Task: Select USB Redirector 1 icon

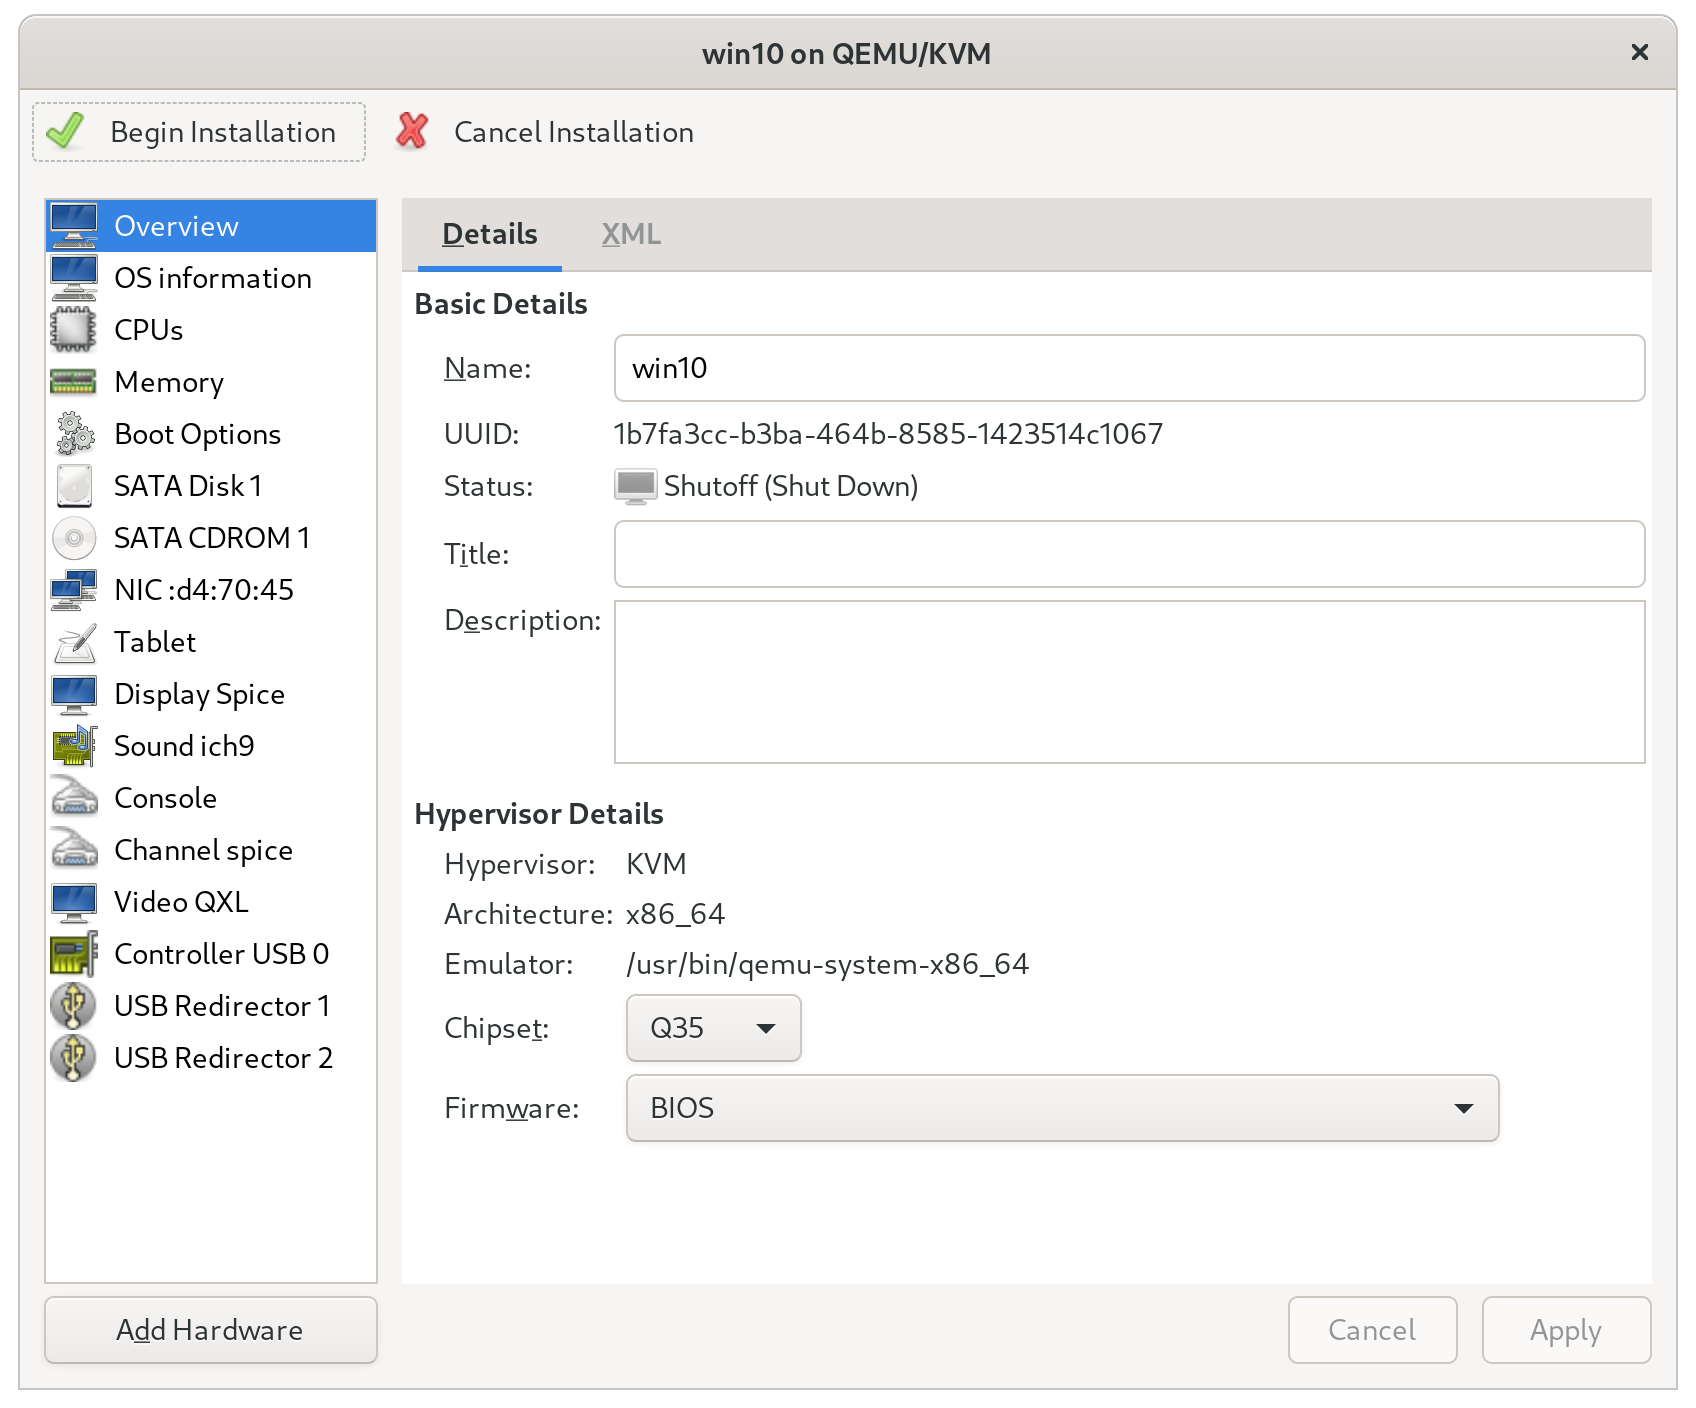Action: pos(73,1006)
